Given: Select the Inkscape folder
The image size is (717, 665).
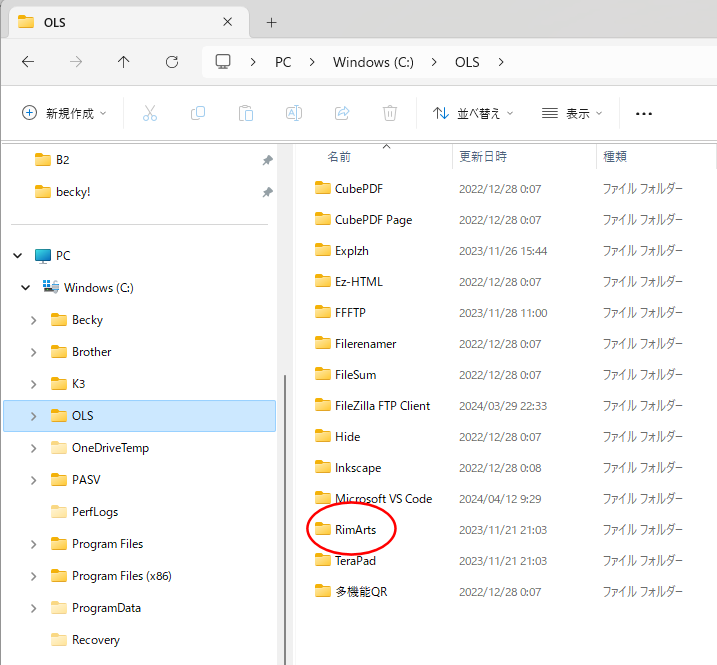Looking at the screenshot, I should 348,468.
